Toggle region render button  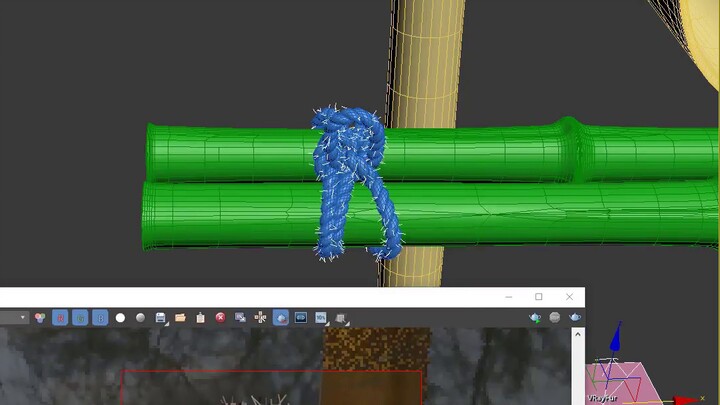tap(280, 318)
